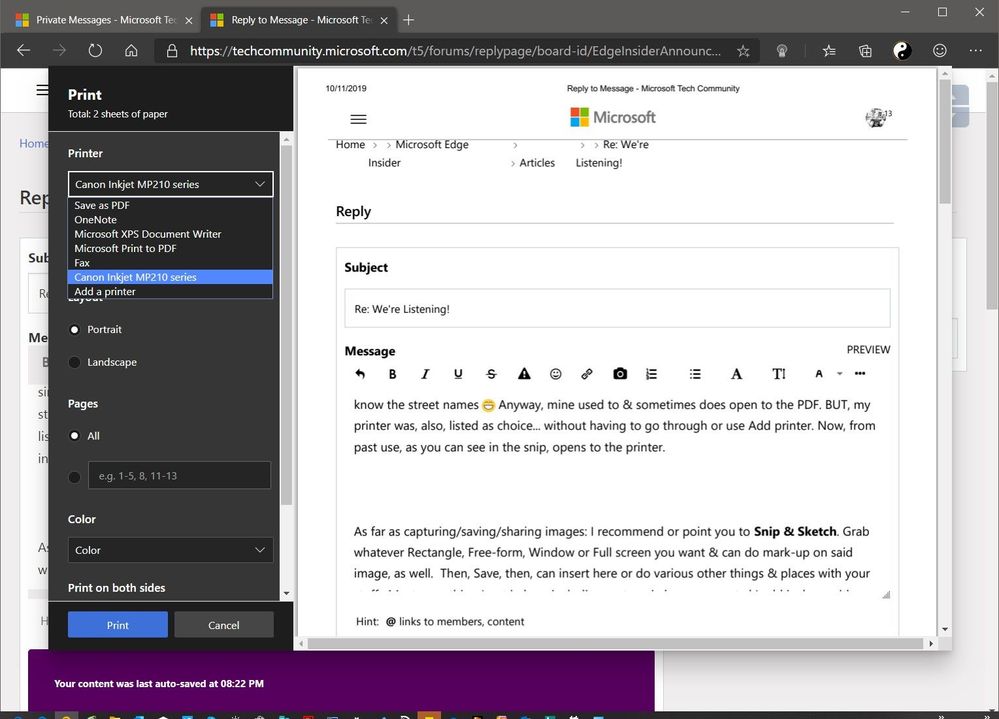Choose OneNote from printer list
The image size is (999, 719).
click(x=170, y=220)
